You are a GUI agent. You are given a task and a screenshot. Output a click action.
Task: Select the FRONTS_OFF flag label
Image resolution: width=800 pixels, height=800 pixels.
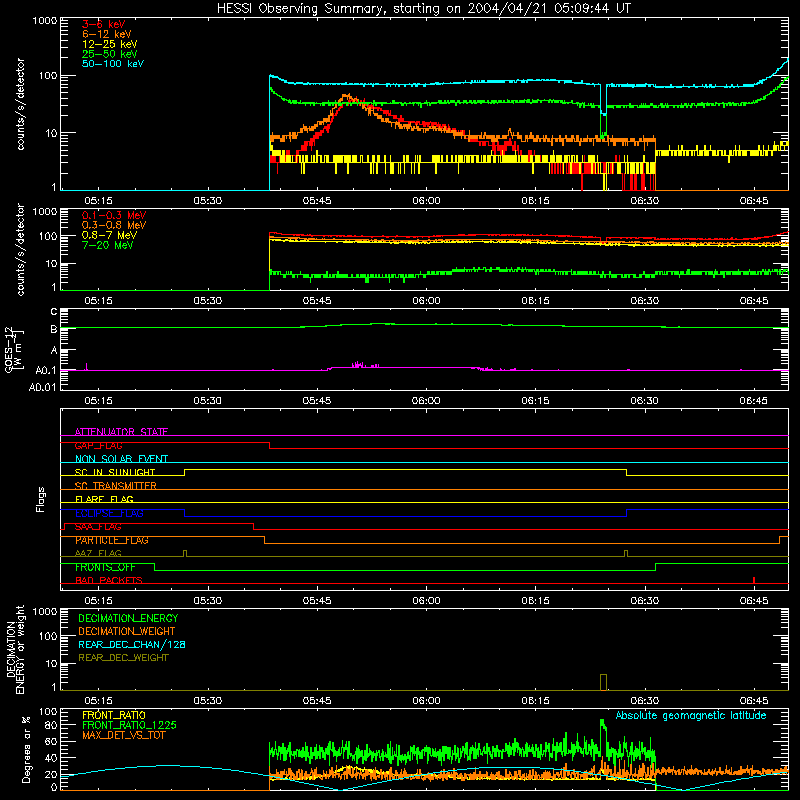[x=105, y=567]
